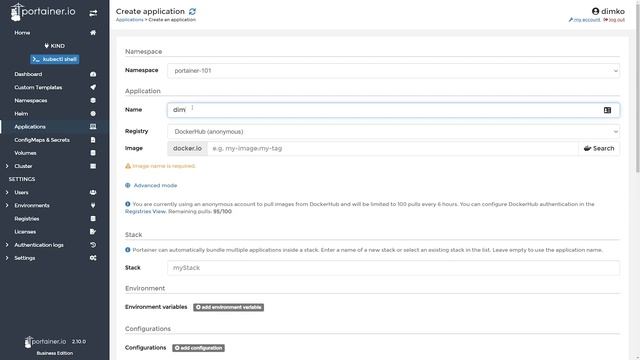640x360 pixels.
Task: Click the log out link
Action: point(614,20)
